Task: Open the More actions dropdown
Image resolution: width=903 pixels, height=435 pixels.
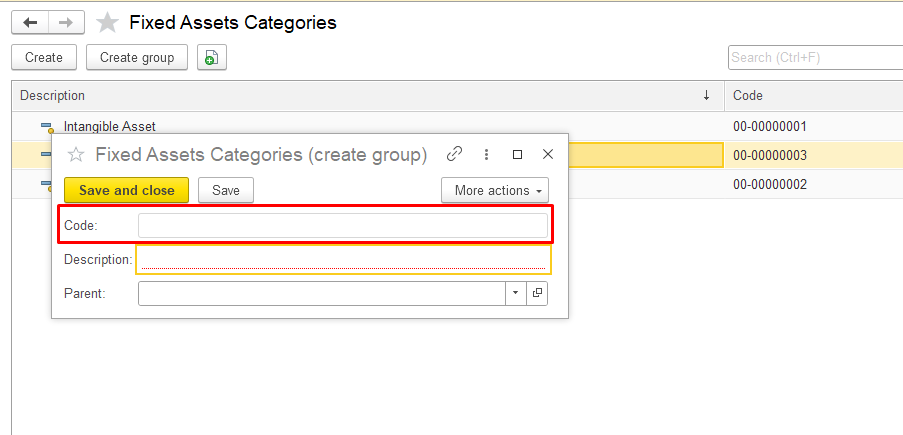Action: 495,190
